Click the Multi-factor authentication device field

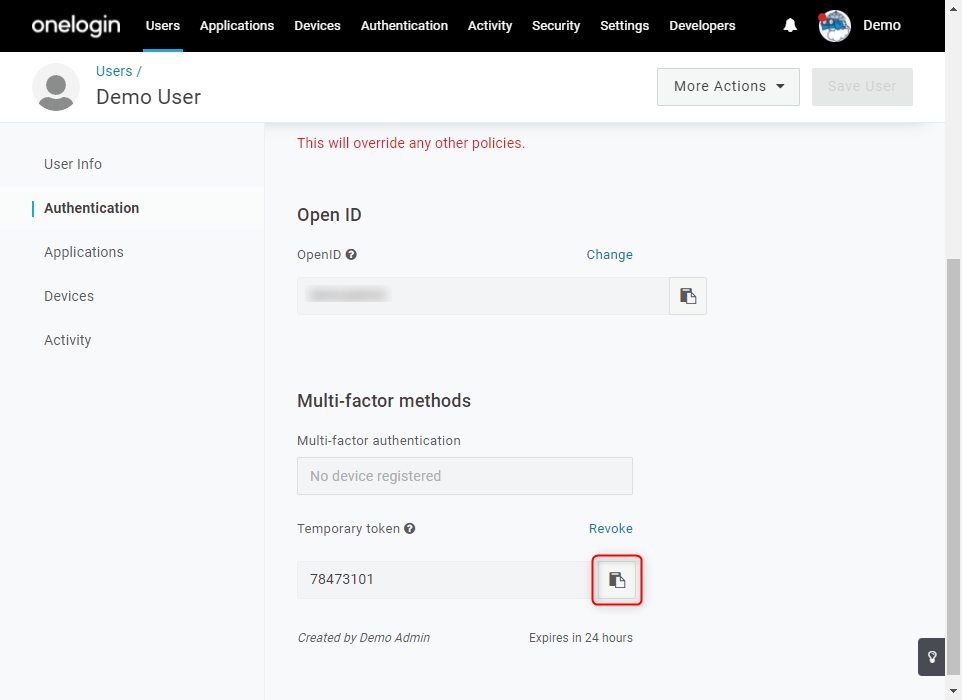[464, 476]
